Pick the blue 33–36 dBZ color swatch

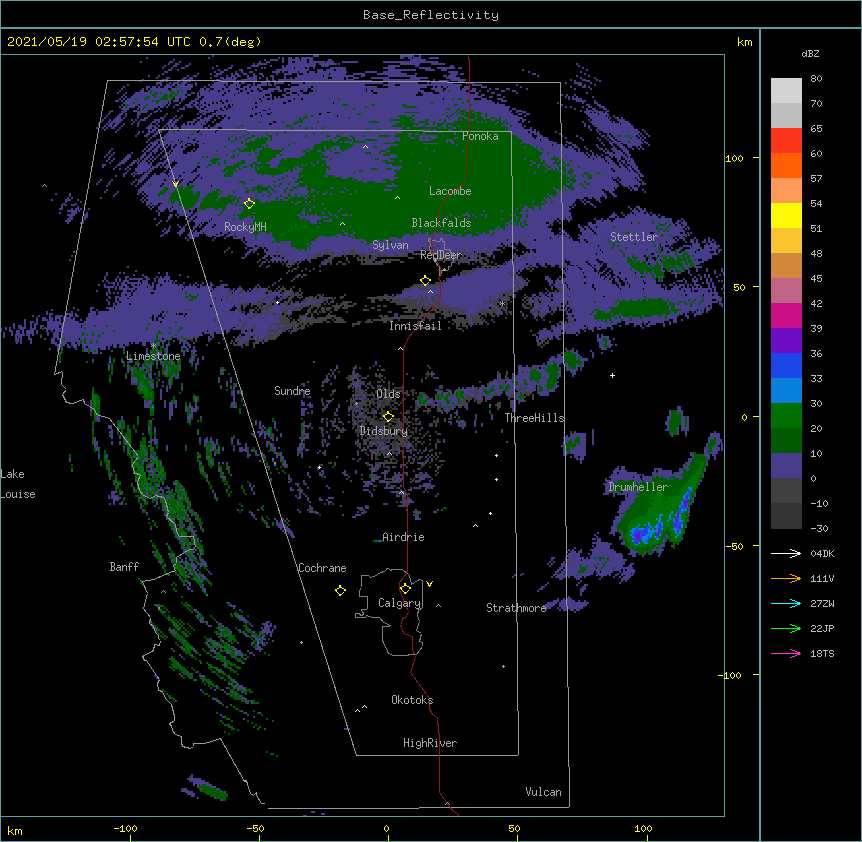pyautogui.click(x=786, y=365)
